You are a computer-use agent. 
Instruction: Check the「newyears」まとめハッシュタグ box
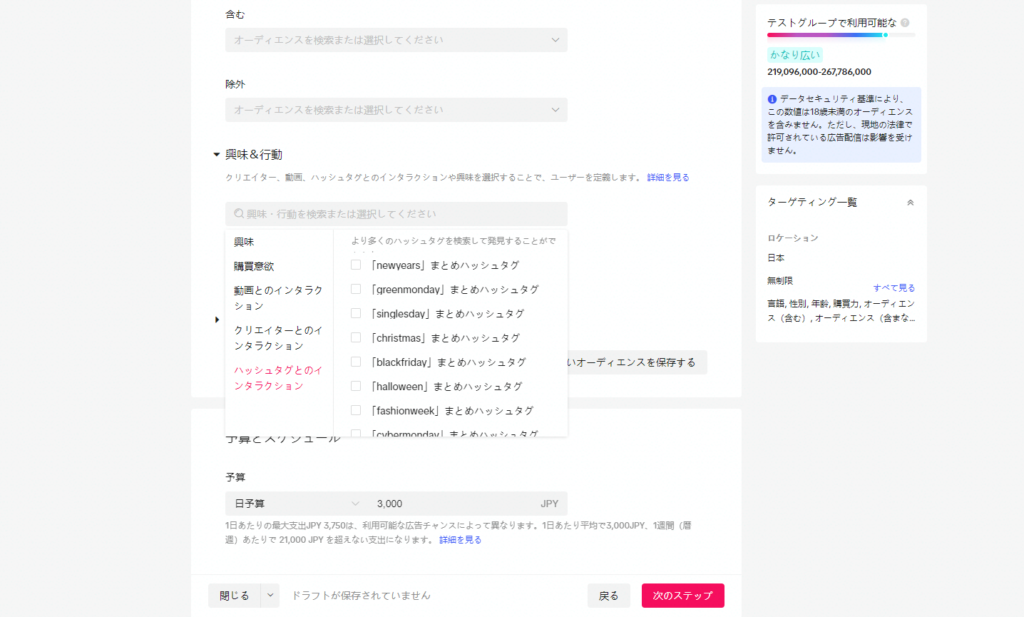coord(356,265)
